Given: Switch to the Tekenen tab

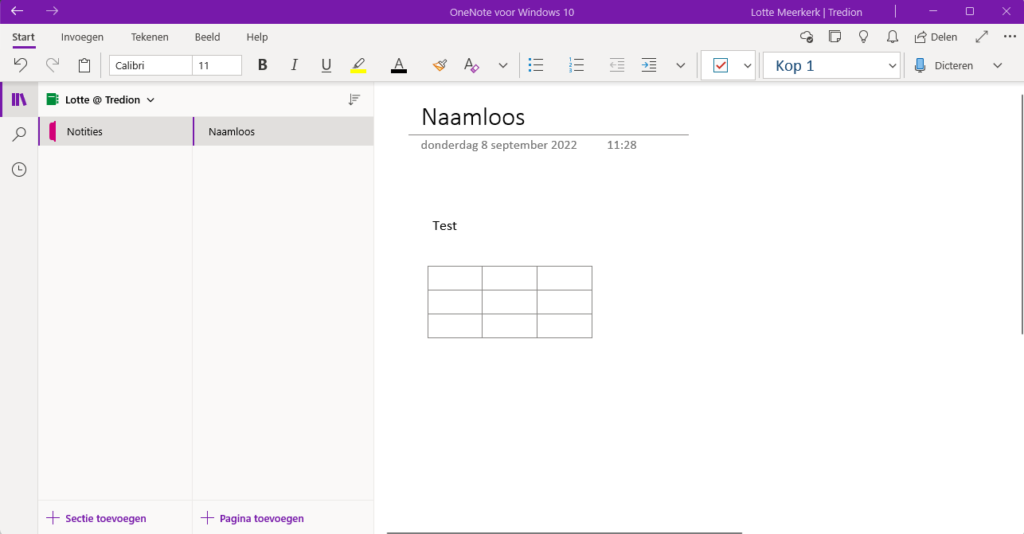Looking at the screenshot, I should (150, 37).
